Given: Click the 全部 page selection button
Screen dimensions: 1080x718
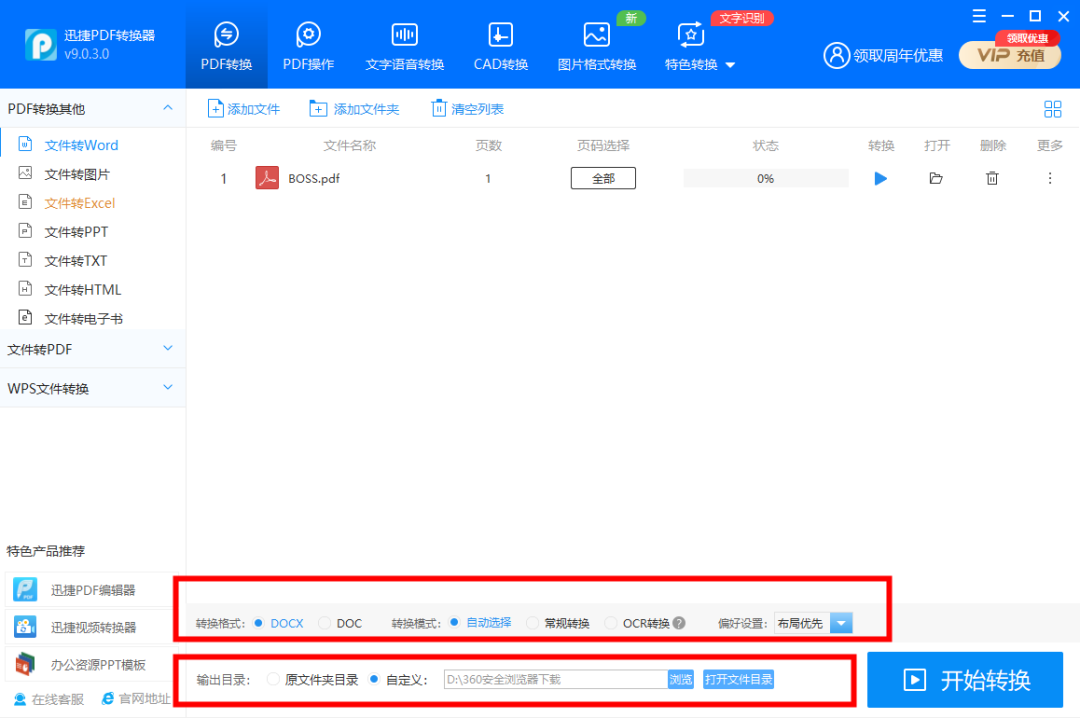Looking at the screenshot, I should pyautogui.click(x=603, y=178).
